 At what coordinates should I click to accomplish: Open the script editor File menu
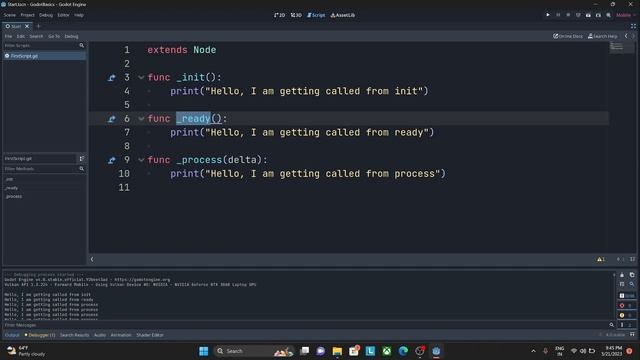coord(8,36)
